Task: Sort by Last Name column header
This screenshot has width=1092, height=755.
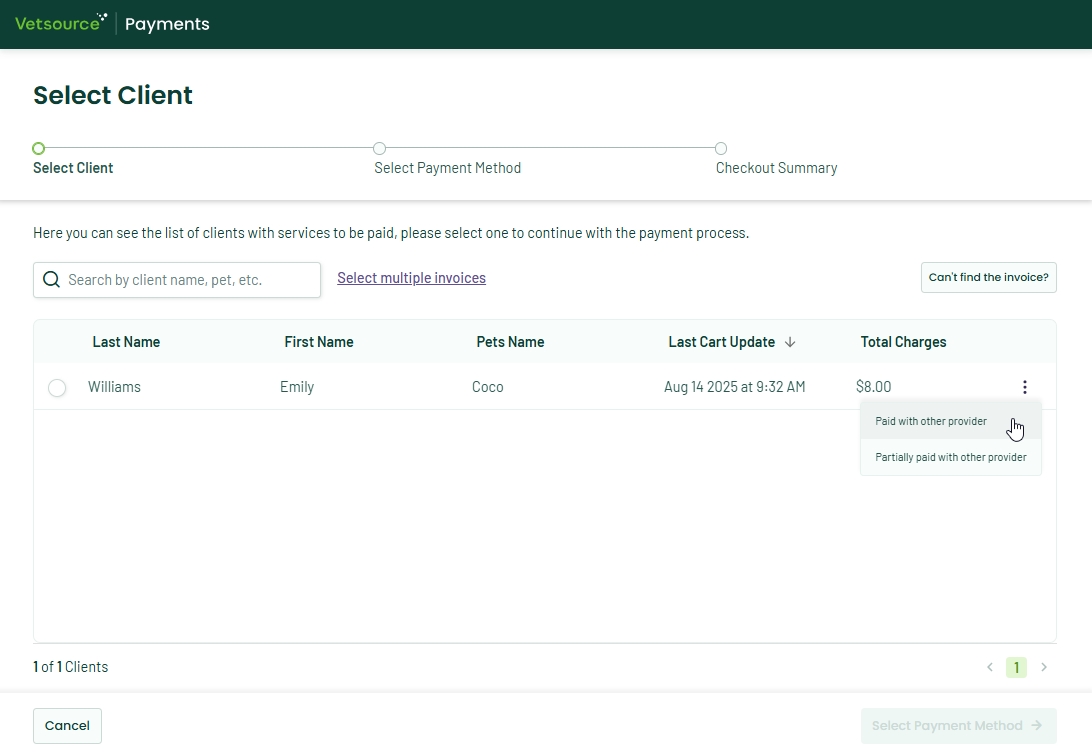Action: (x=126, y=342)
